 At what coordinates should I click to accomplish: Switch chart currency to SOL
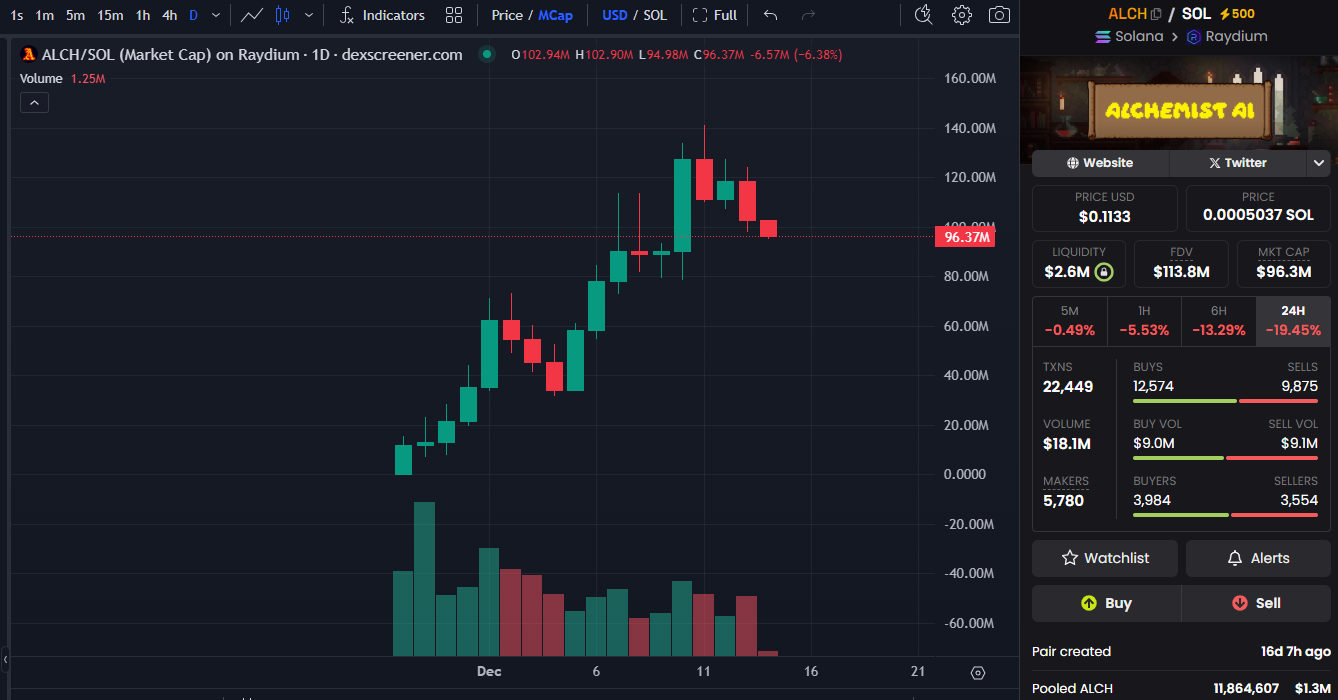(x=655, y=15)
